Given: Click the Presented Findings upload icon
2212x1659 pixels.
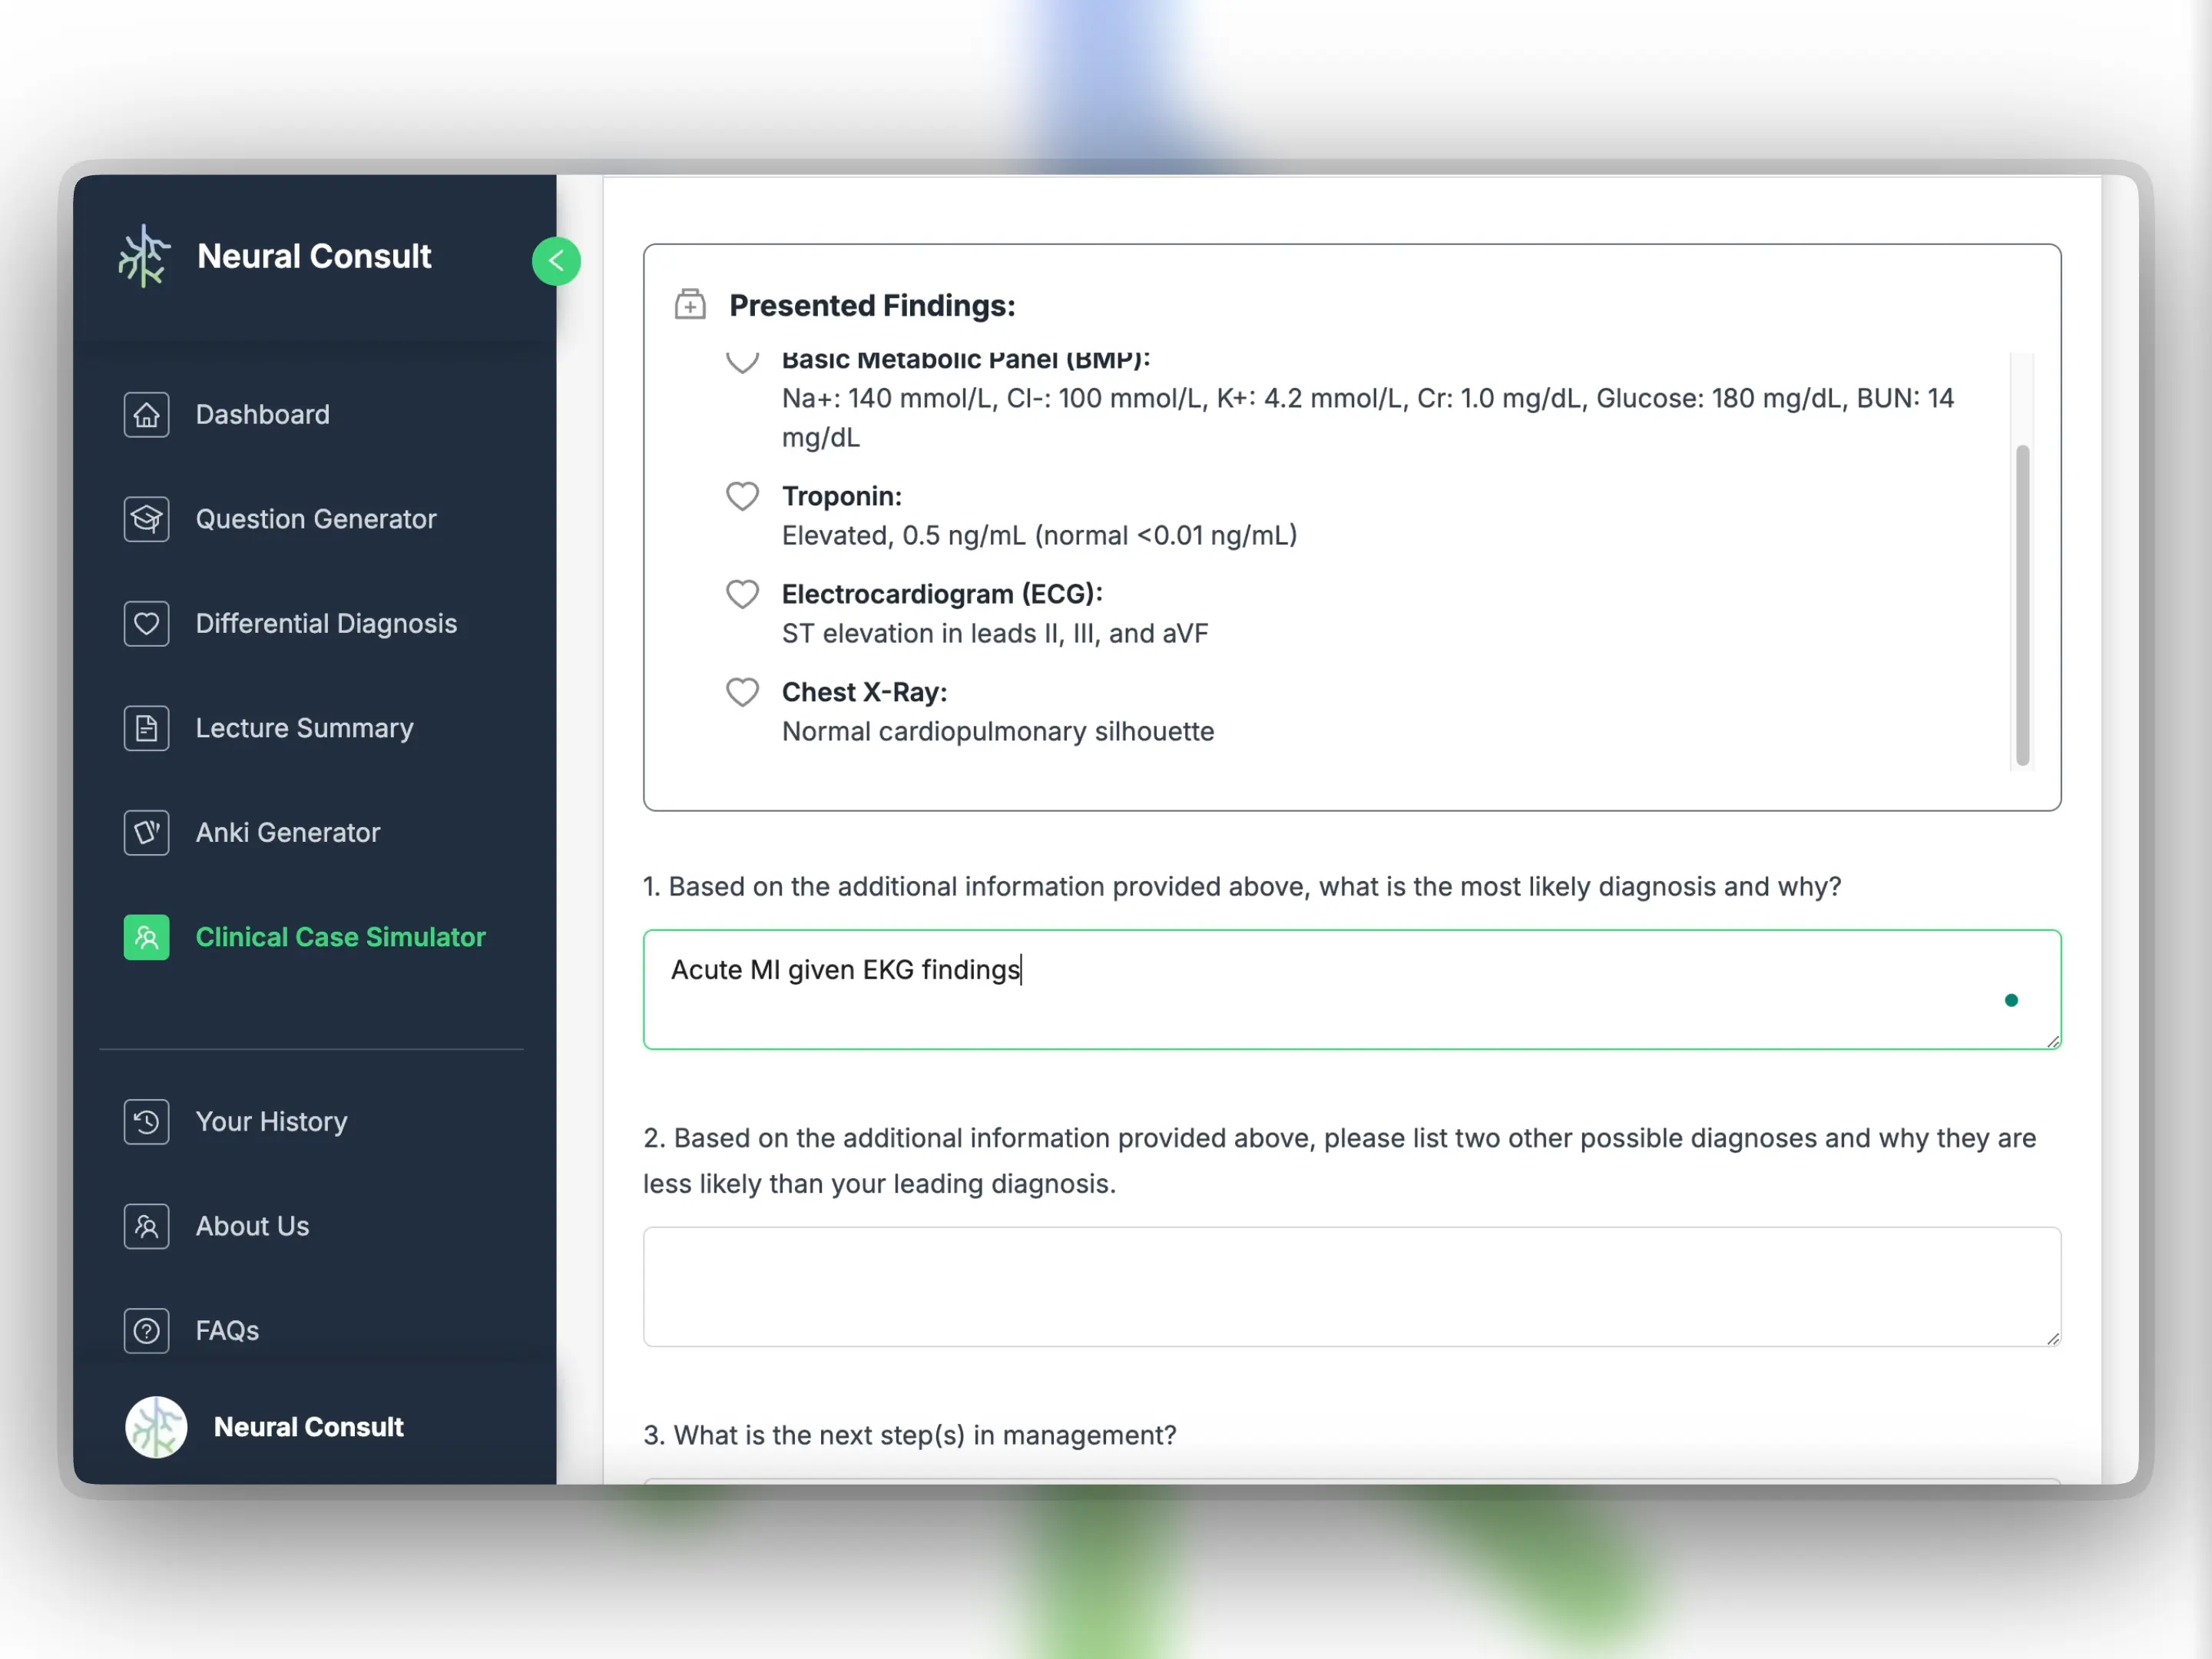Looking at the screenshot, I should coord(691,305).
